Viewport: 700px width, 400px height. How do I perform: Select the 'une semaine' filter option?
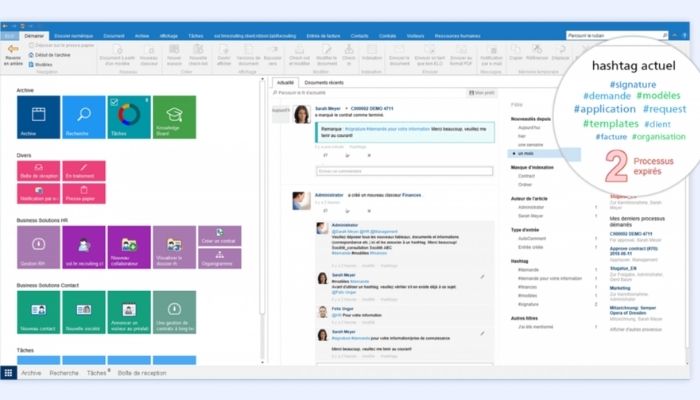coord(531,145)
